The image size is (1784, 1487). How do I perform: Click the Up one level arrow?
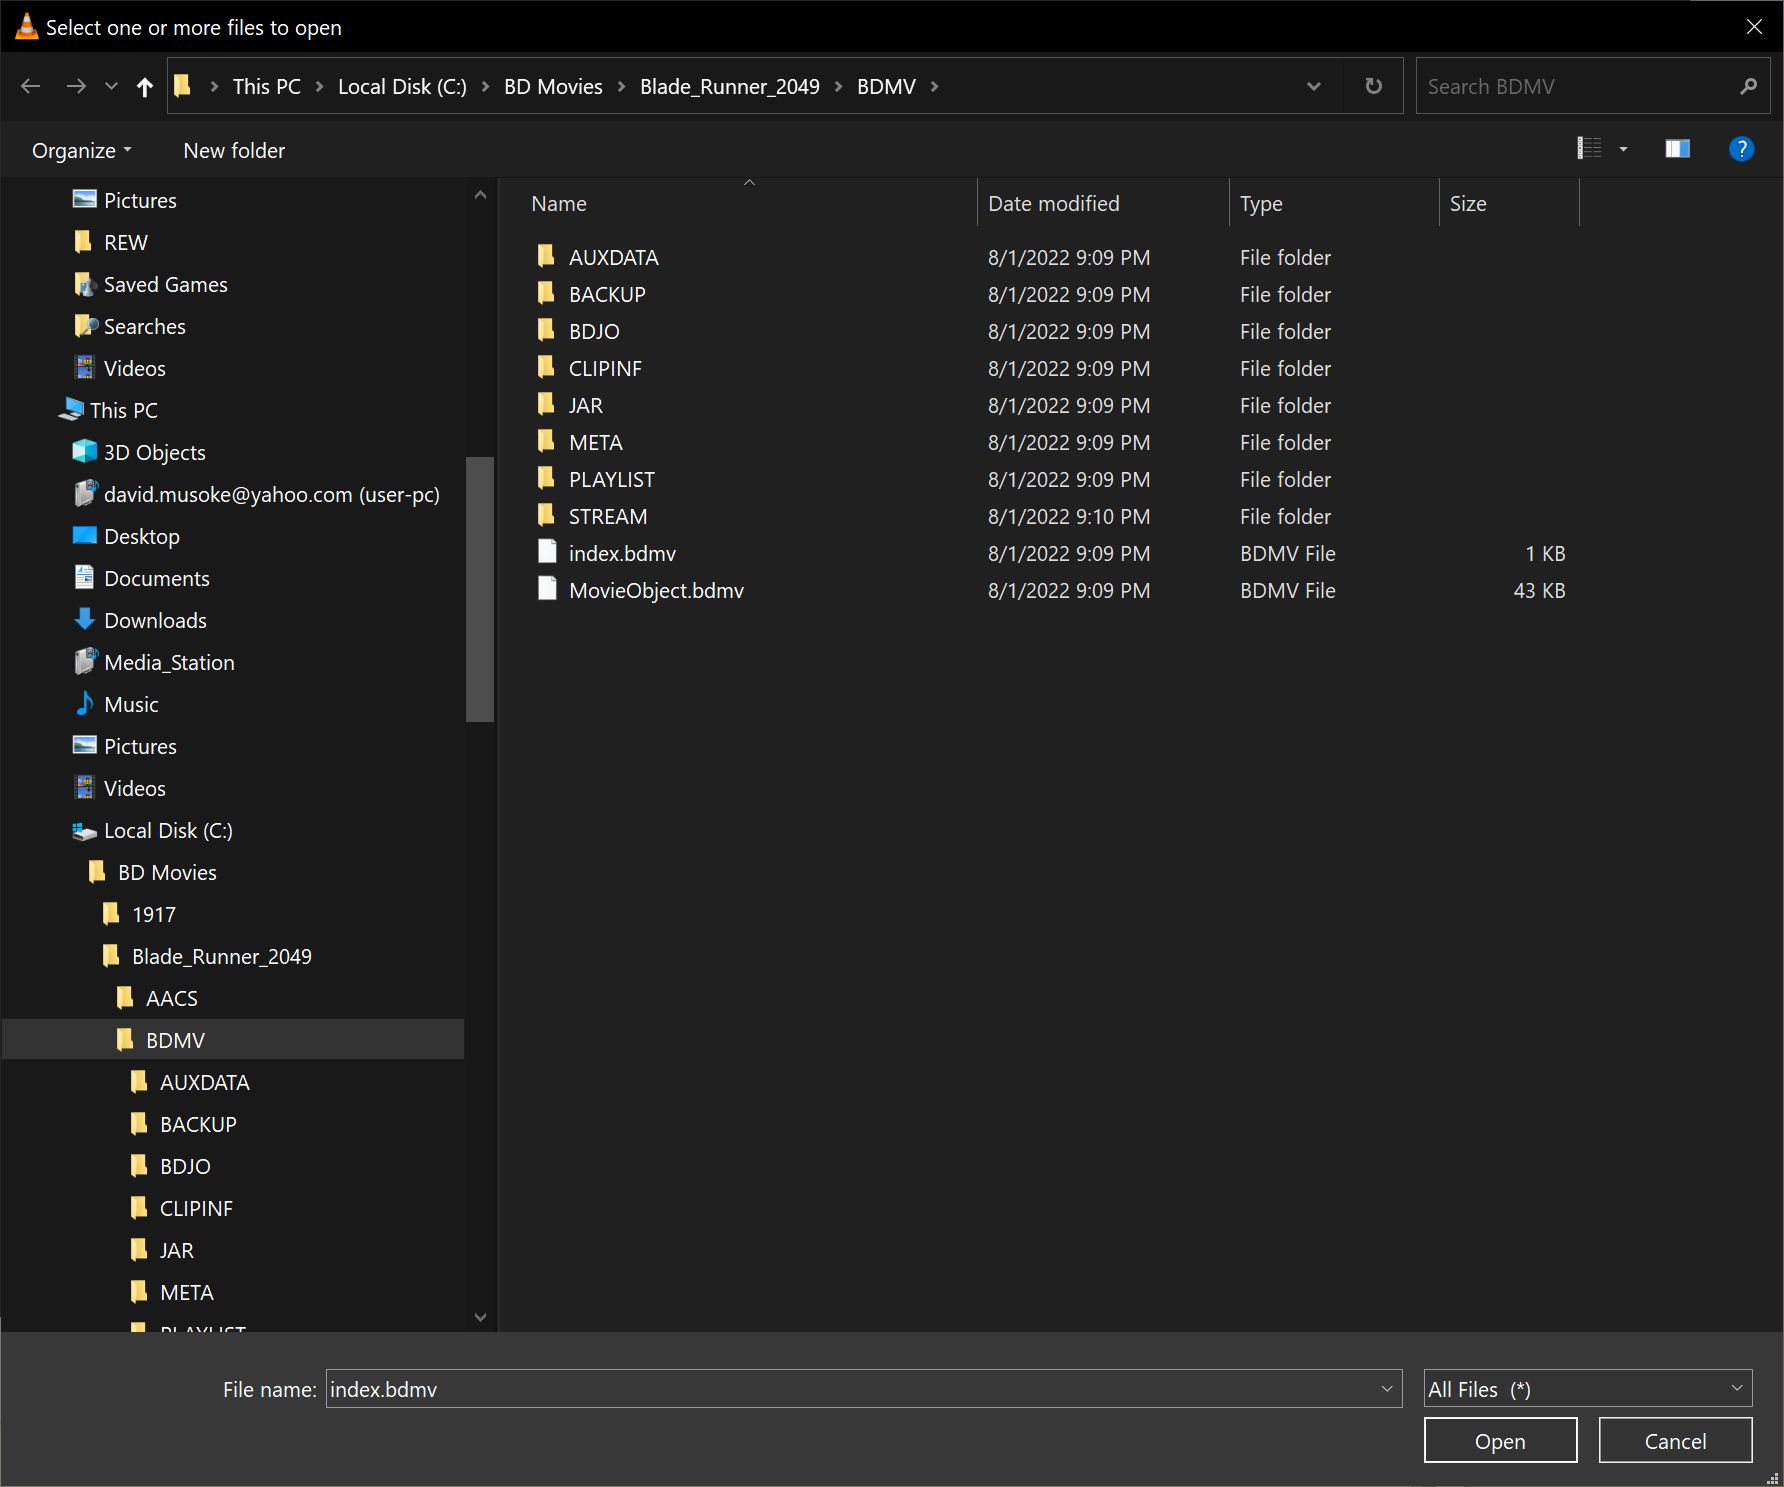[145, 87]
